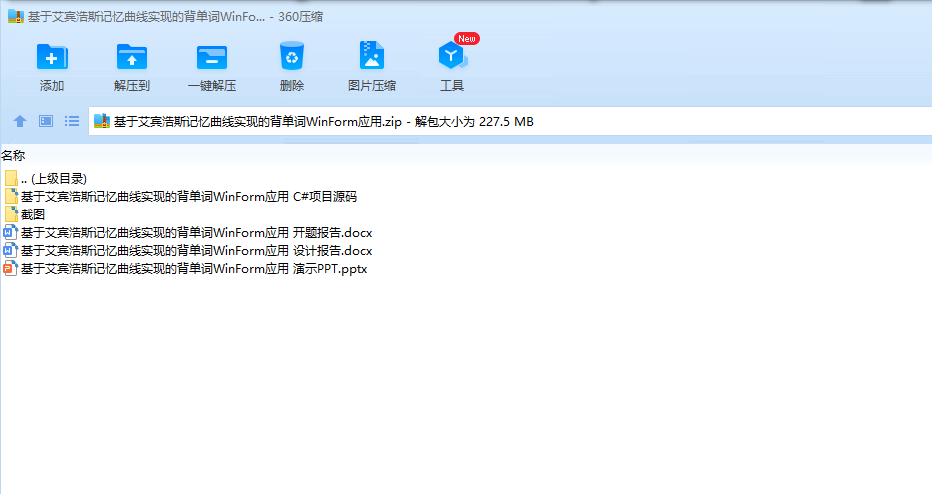This screenshot has height=494, width=932.
Task: Switch to the large icon view button
Action: click(x=46, y=121)
